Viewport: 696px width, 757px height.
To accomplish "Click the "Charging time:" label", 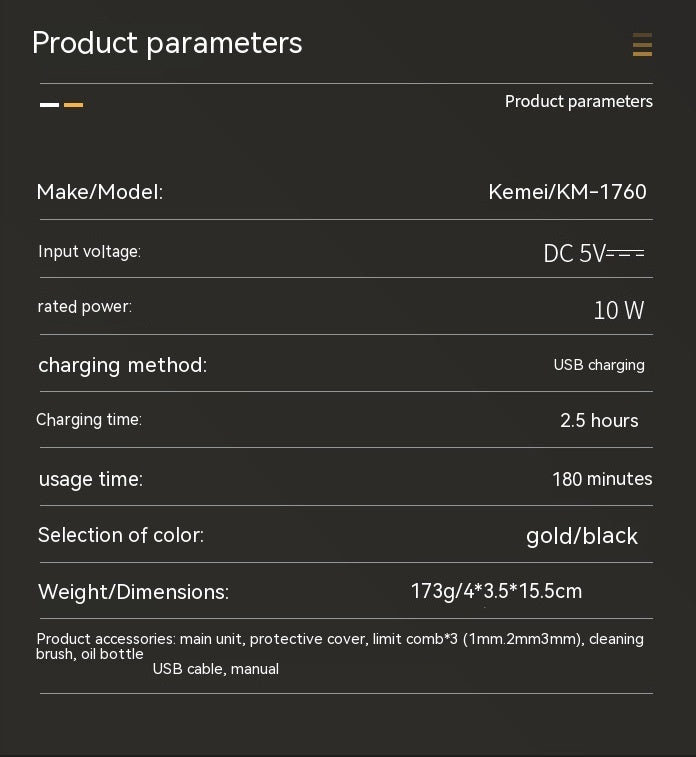I will (89, 420).
